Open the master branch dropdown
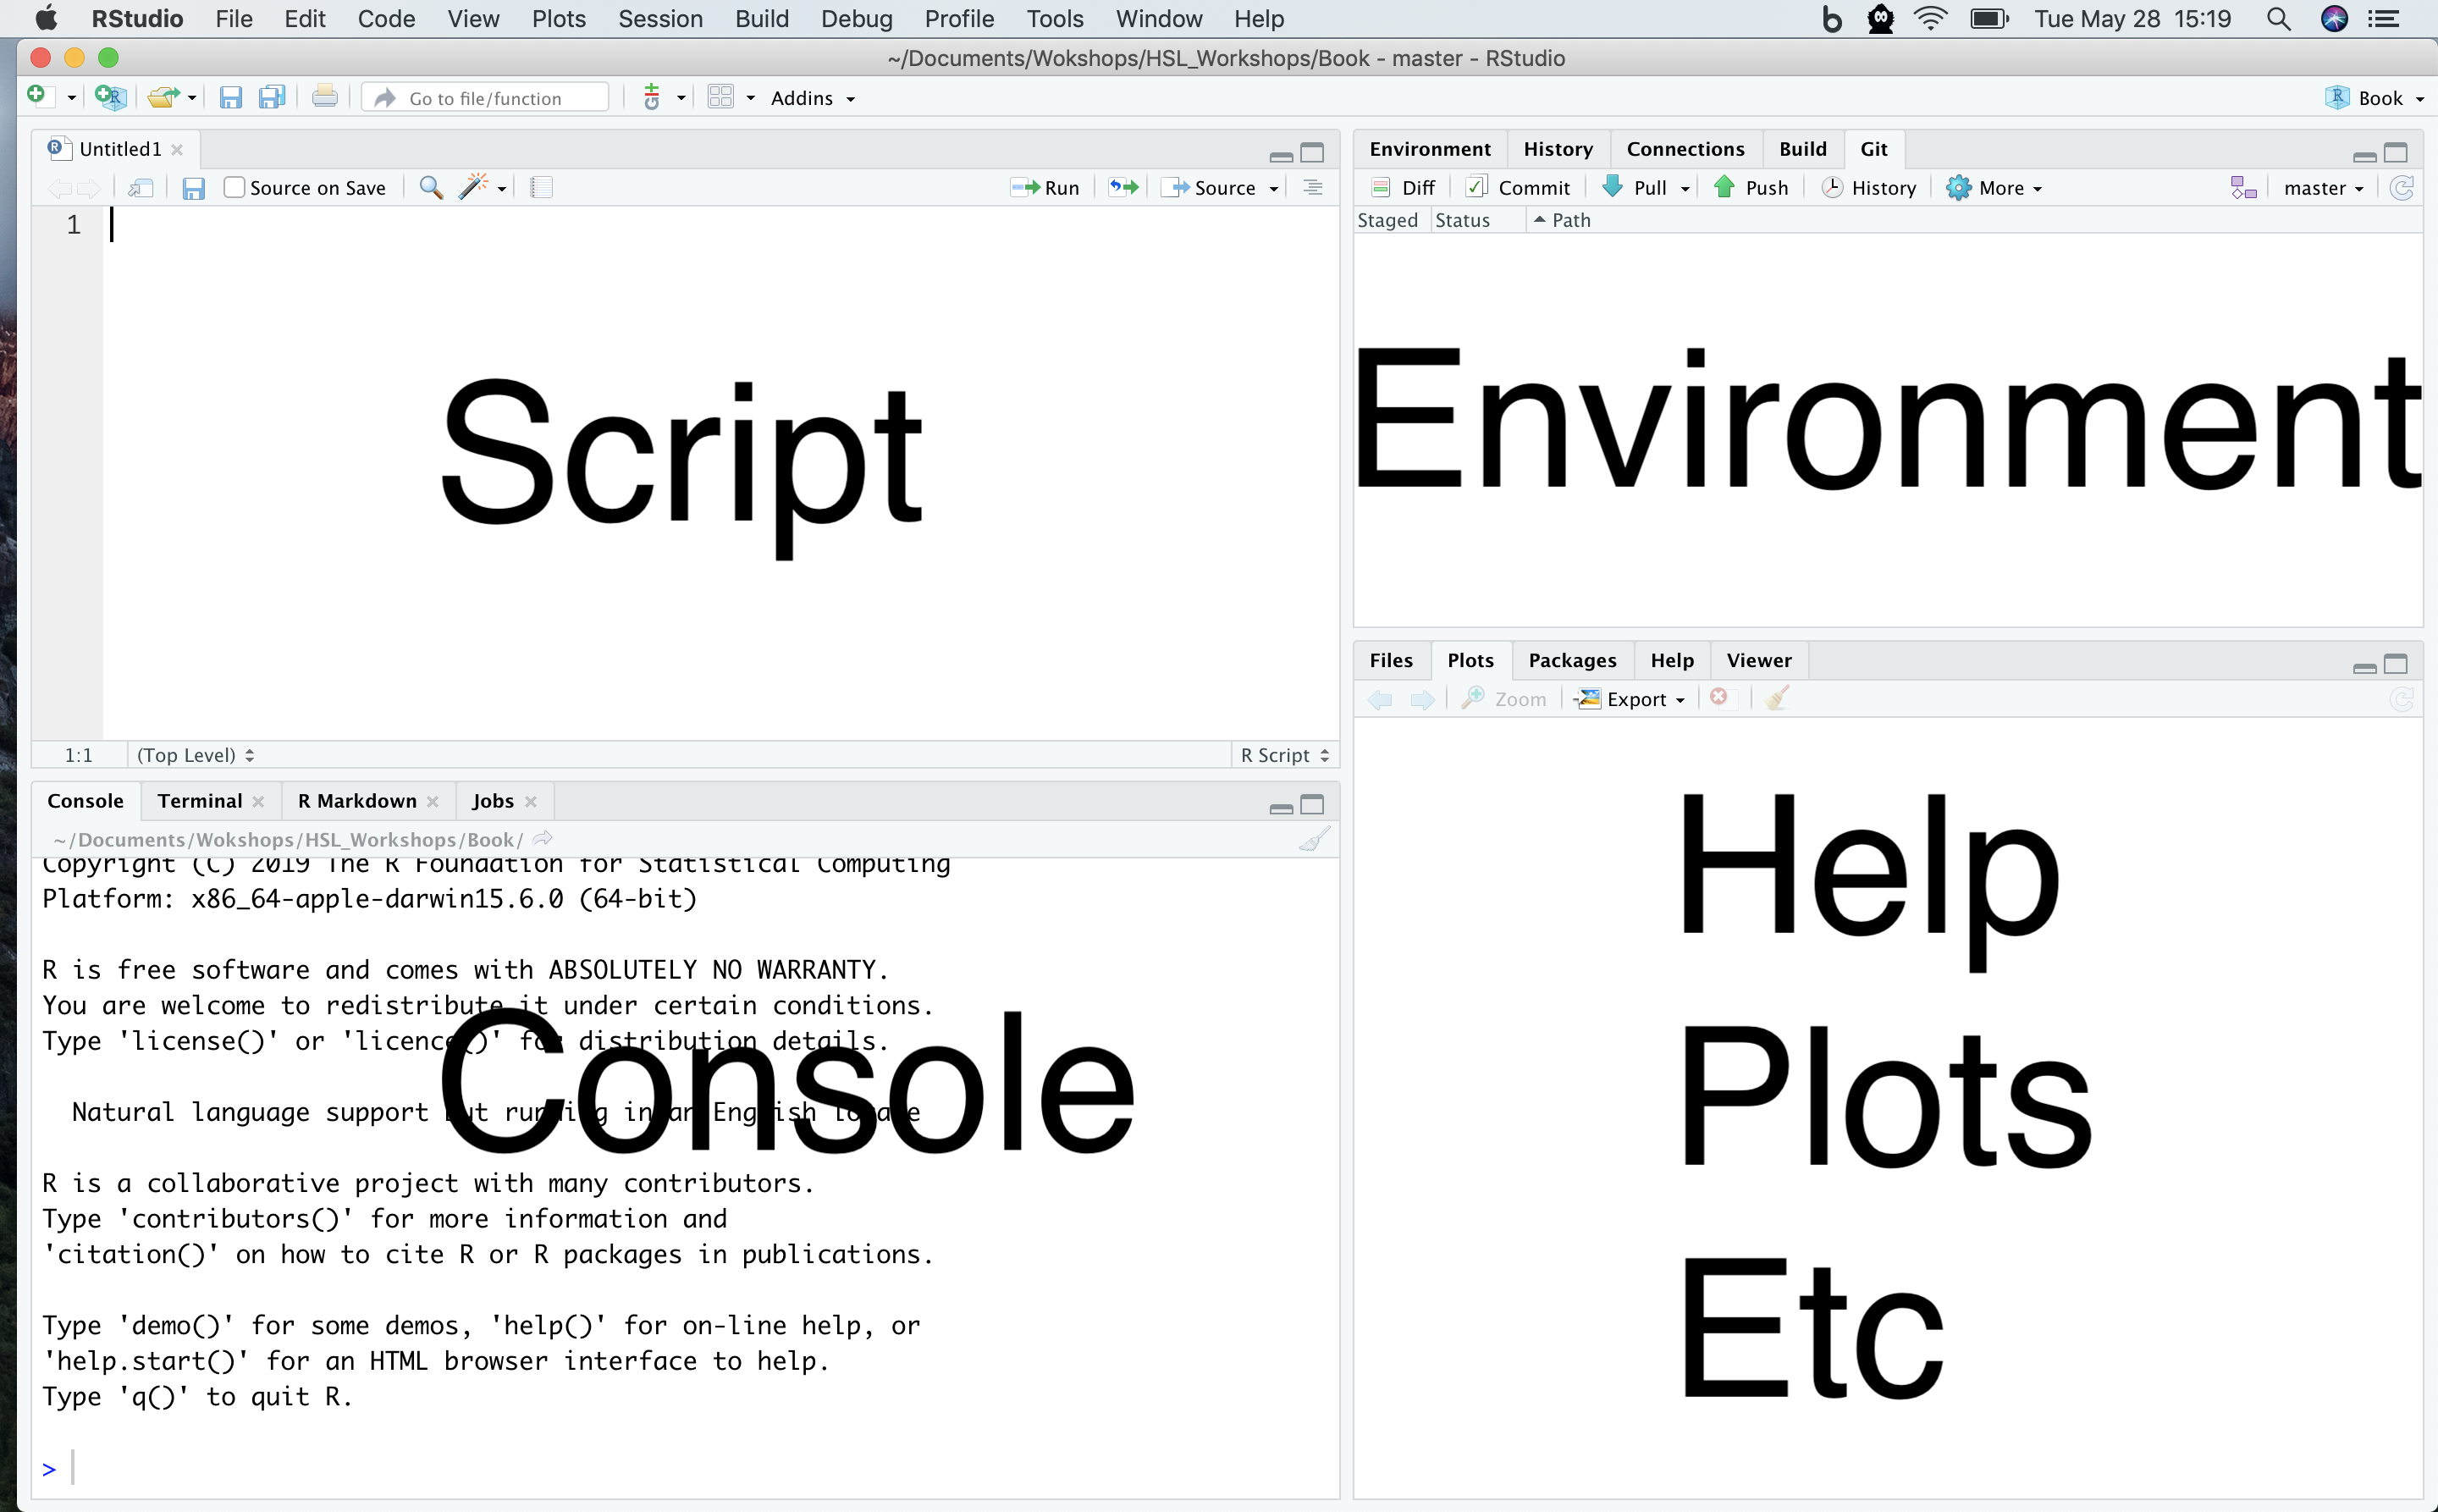The image size is (2438, 1512). pyautogui.click(x=2322, y=188)
